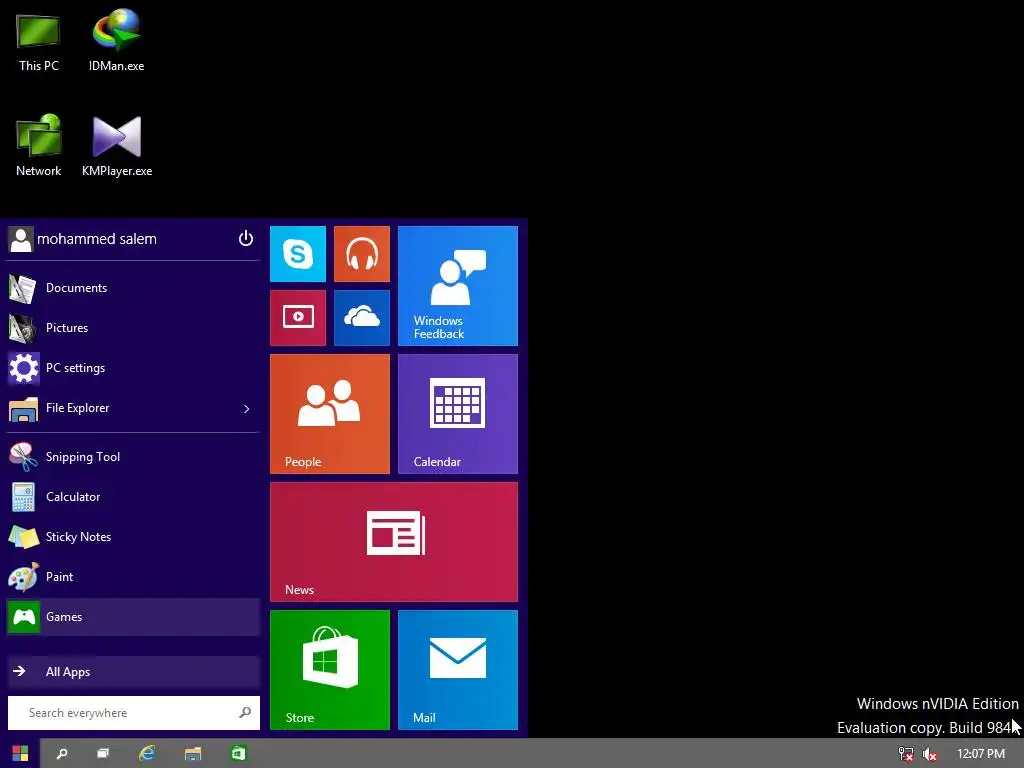Launch Internet Explorer from taskbar
Screen dimensions: 1024x768
(x=148, y=754)
